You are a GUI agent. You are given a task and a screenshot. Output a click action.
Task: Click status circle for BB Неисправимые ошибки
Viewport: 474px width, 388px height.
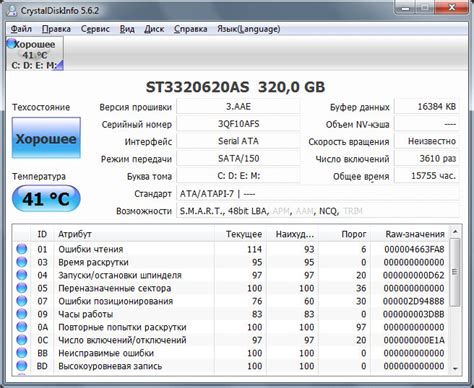tap(22, 353)
